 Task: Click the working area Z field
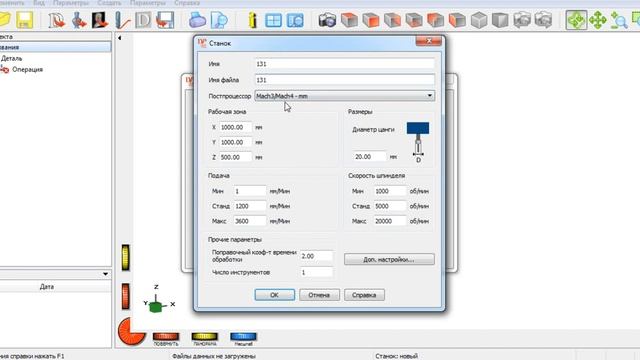[x=236, y=157]
